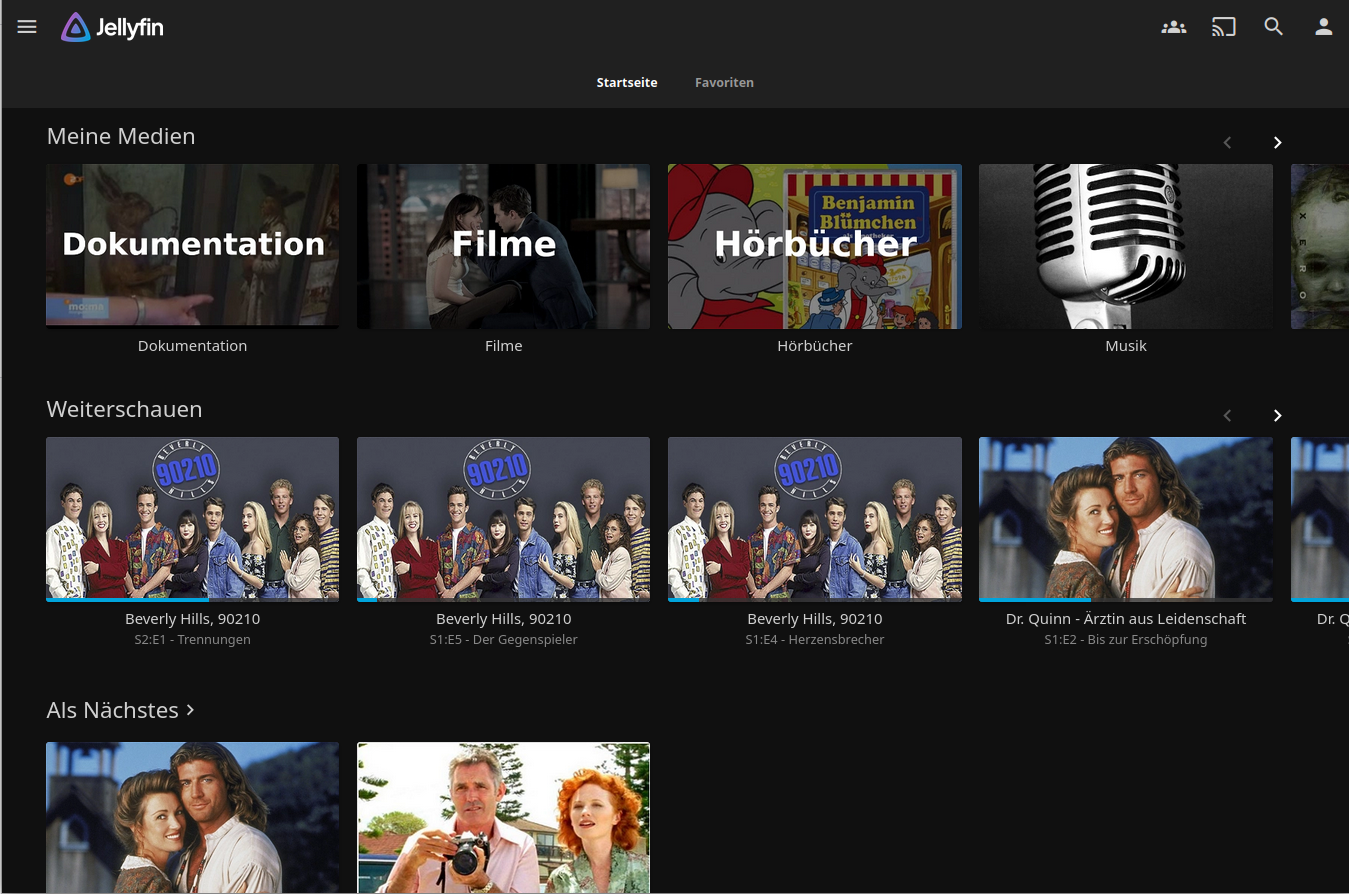Open the Filme library card

click(503, 246)
